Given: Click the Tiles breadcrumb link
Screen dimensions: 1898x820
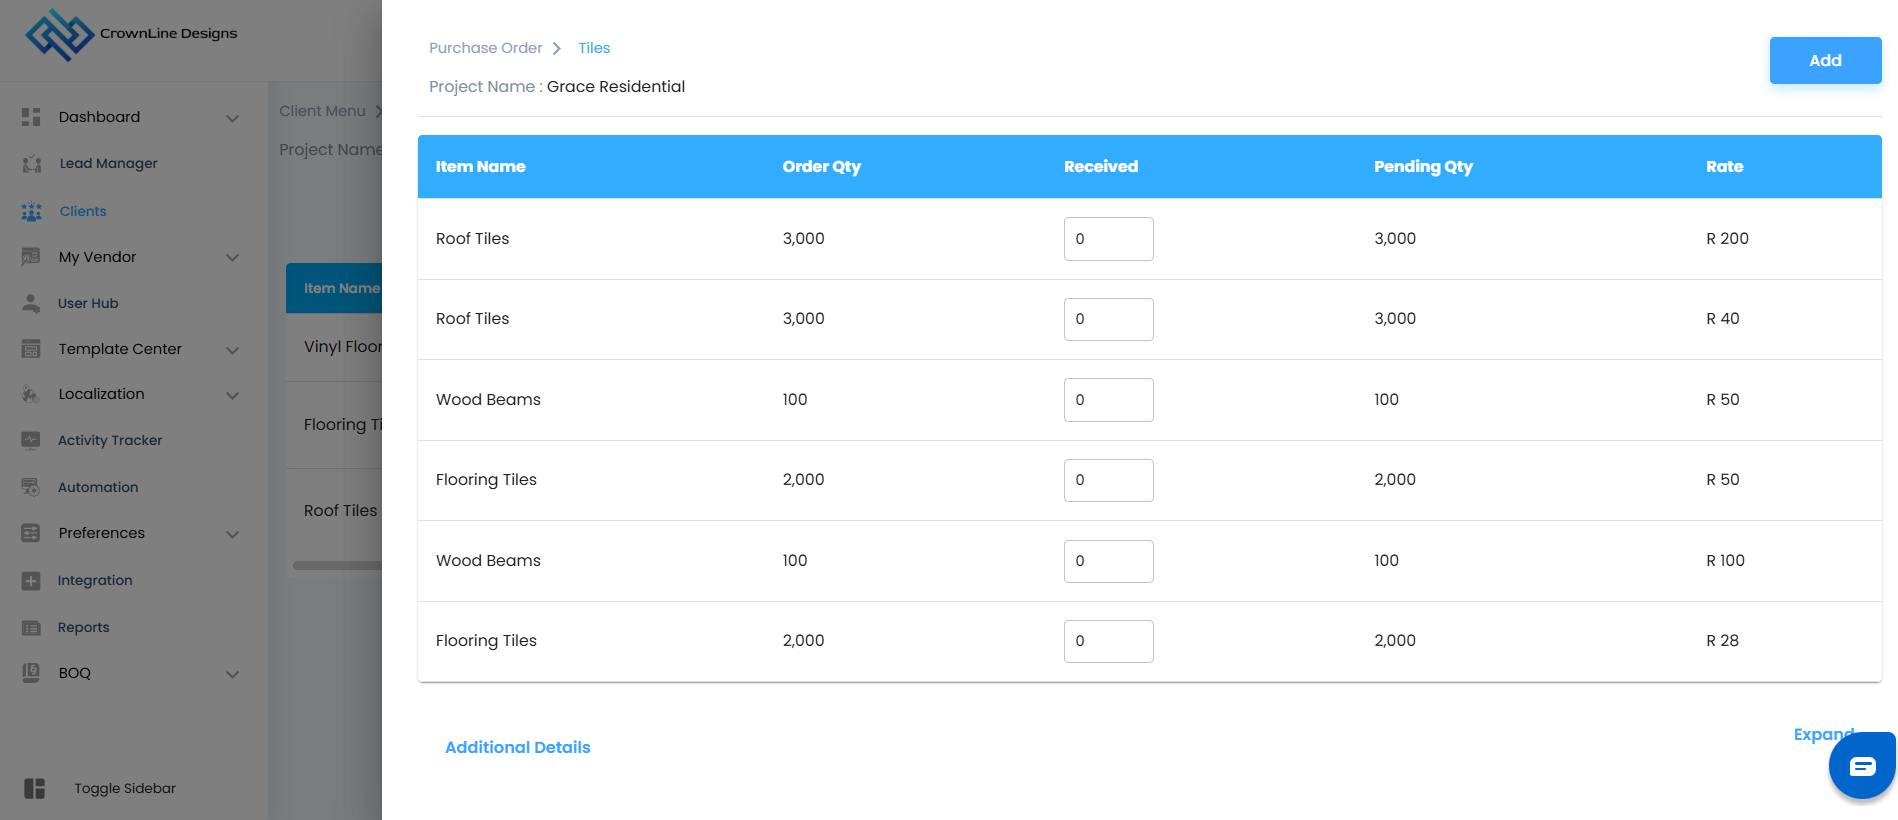Looking at the screenshot, I should click(594, 48).
